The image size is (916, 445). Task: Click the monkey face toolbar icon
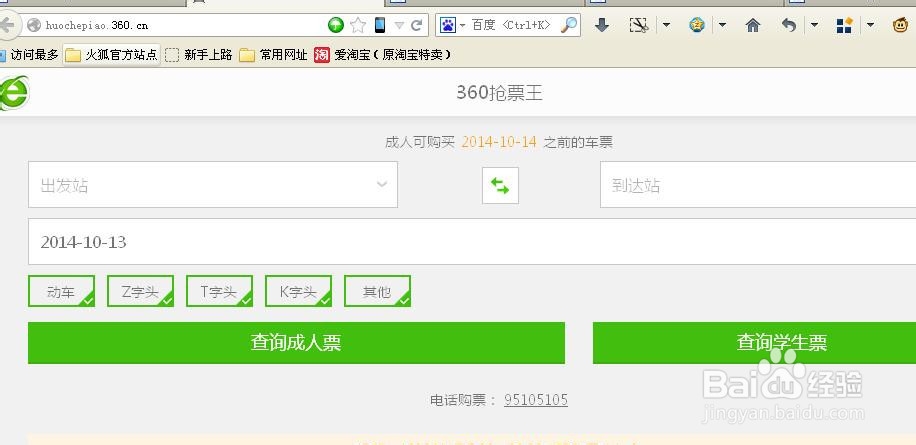[901, 25]
